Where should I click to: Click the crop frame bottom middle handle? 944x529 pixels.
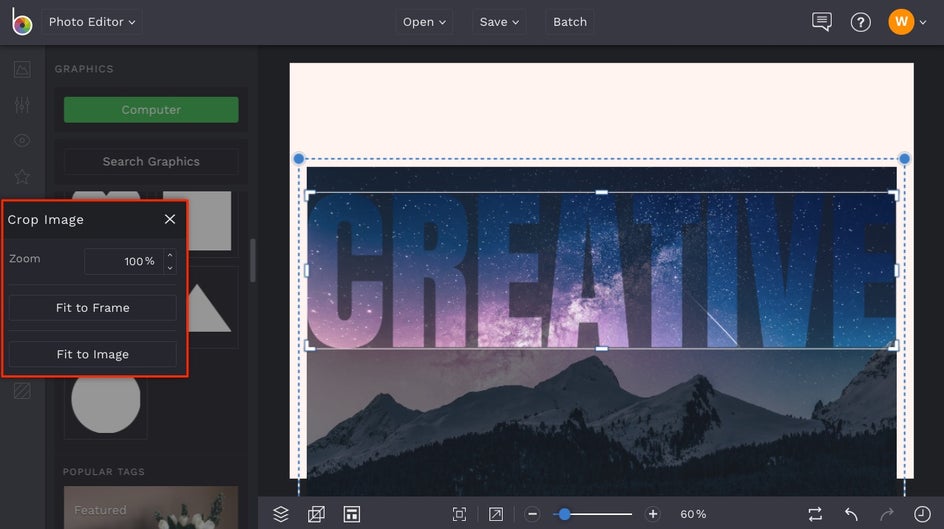[x=601, y=348]
